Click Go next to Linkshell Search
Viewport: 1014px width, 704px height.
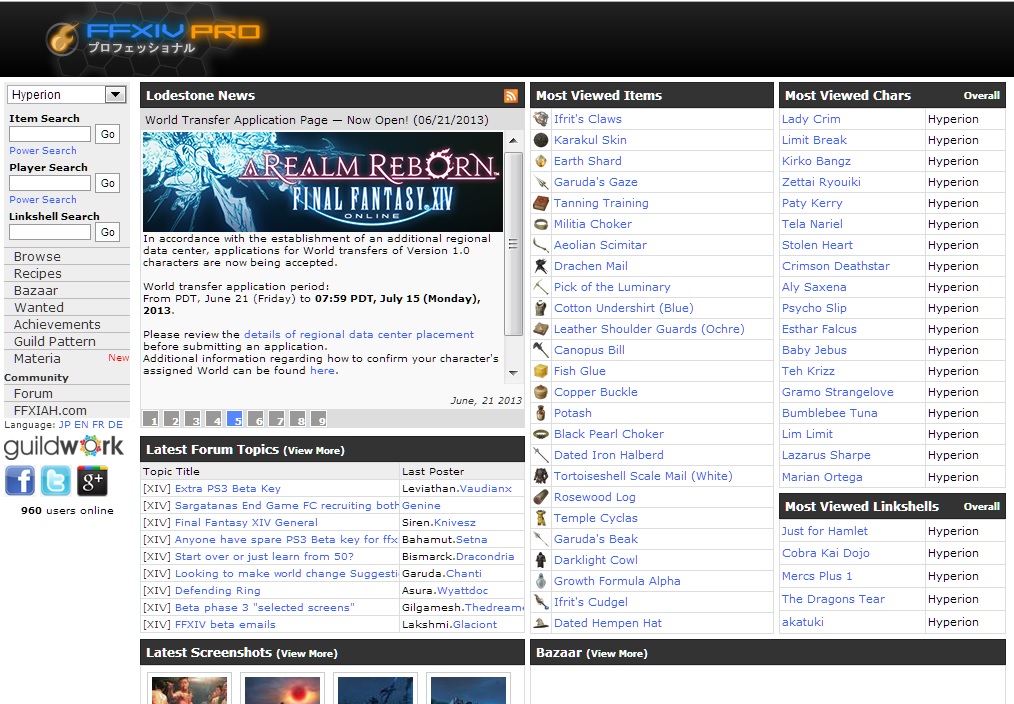(107, 232)
